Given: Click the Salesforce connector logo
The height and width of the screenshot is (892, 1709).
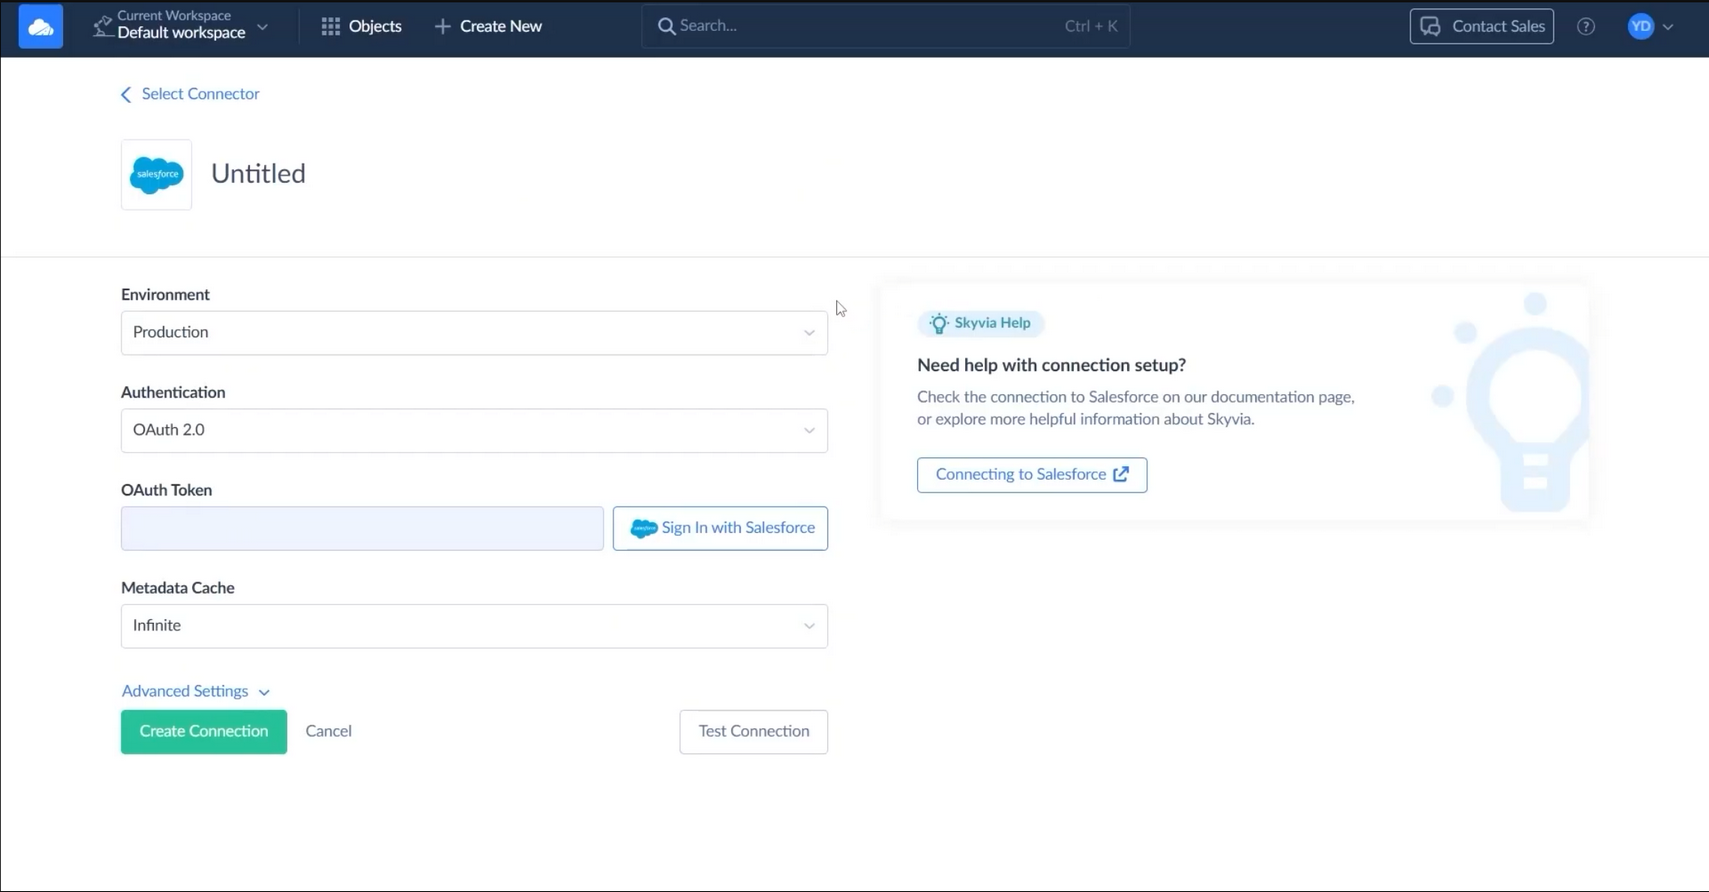Looking at the screenshot, I should [156, 174].
